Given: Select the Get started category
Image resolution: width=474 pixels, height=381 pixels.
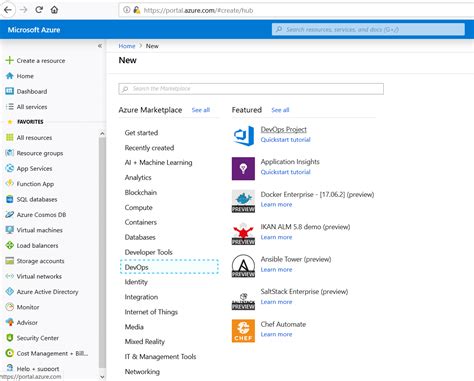Looking at the screenshot, I should (141, 133).
